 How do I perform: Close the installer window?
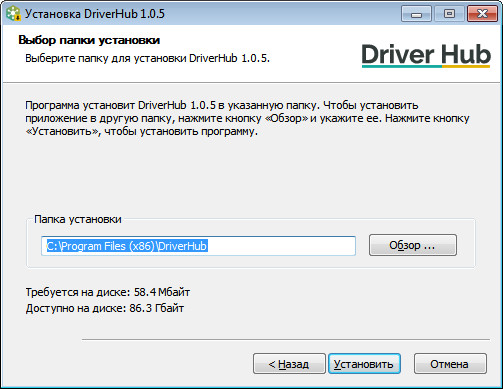tap(482, 14)
